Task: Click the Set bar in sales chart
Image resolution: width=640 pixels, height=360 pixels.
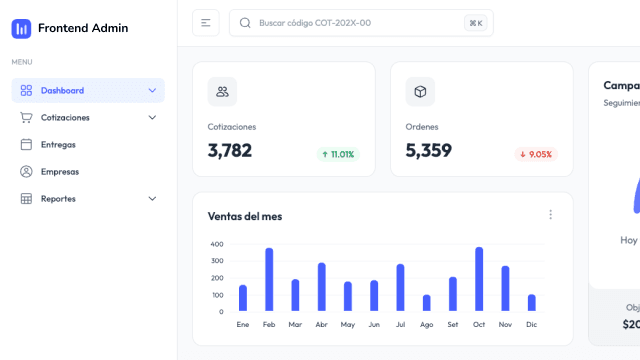Action: point(453,294)
